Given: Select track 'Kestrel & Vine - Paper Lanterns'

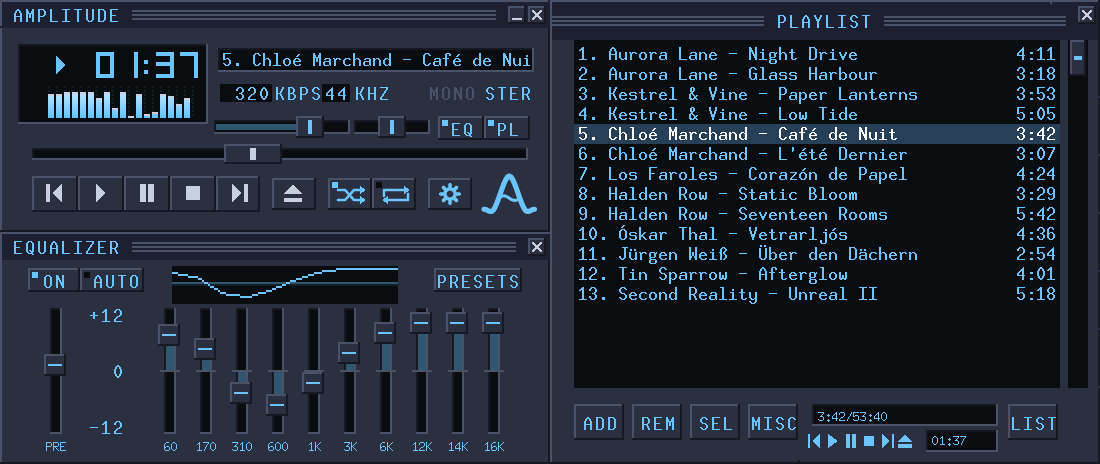Looking at the screenshot, I should click(x=817, y=94).
